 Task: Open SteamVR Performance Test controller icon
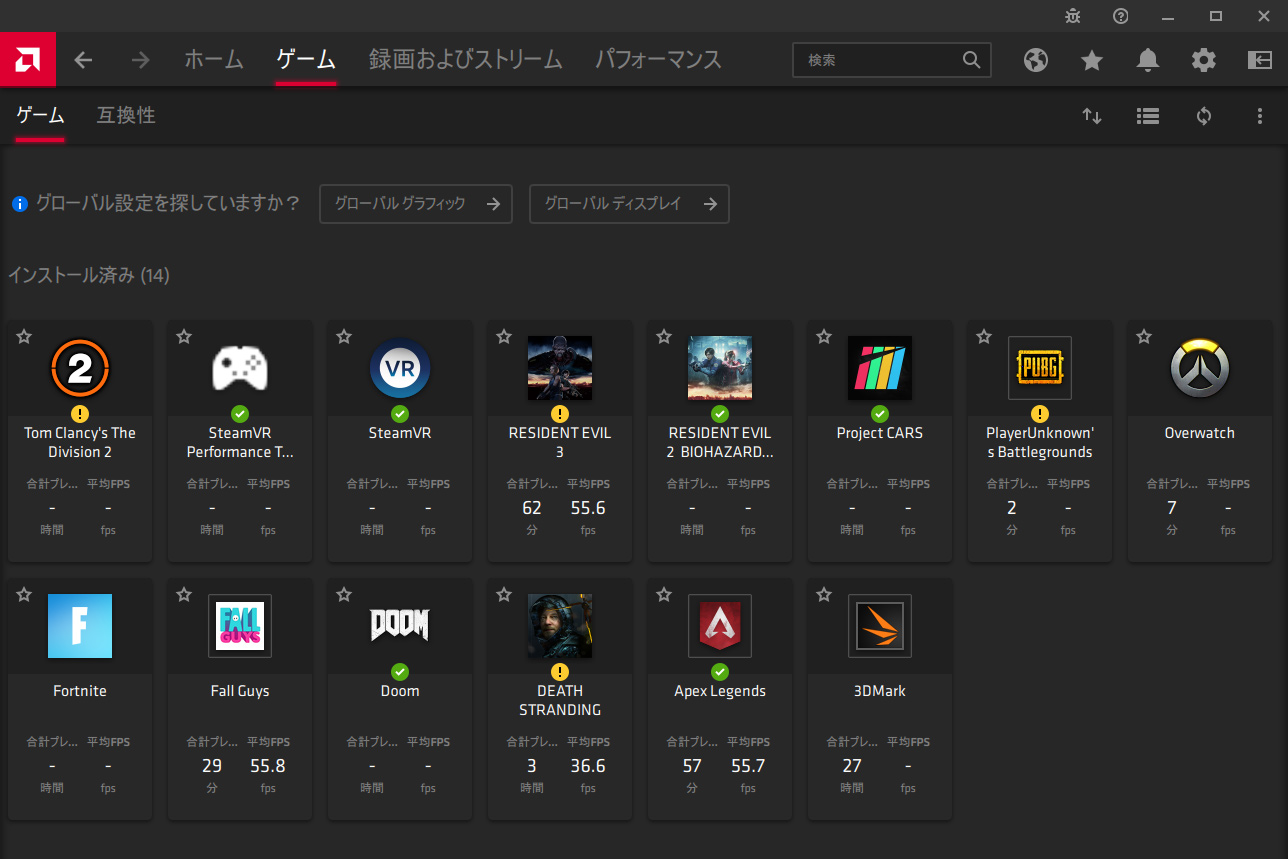(x=240, y=368)
